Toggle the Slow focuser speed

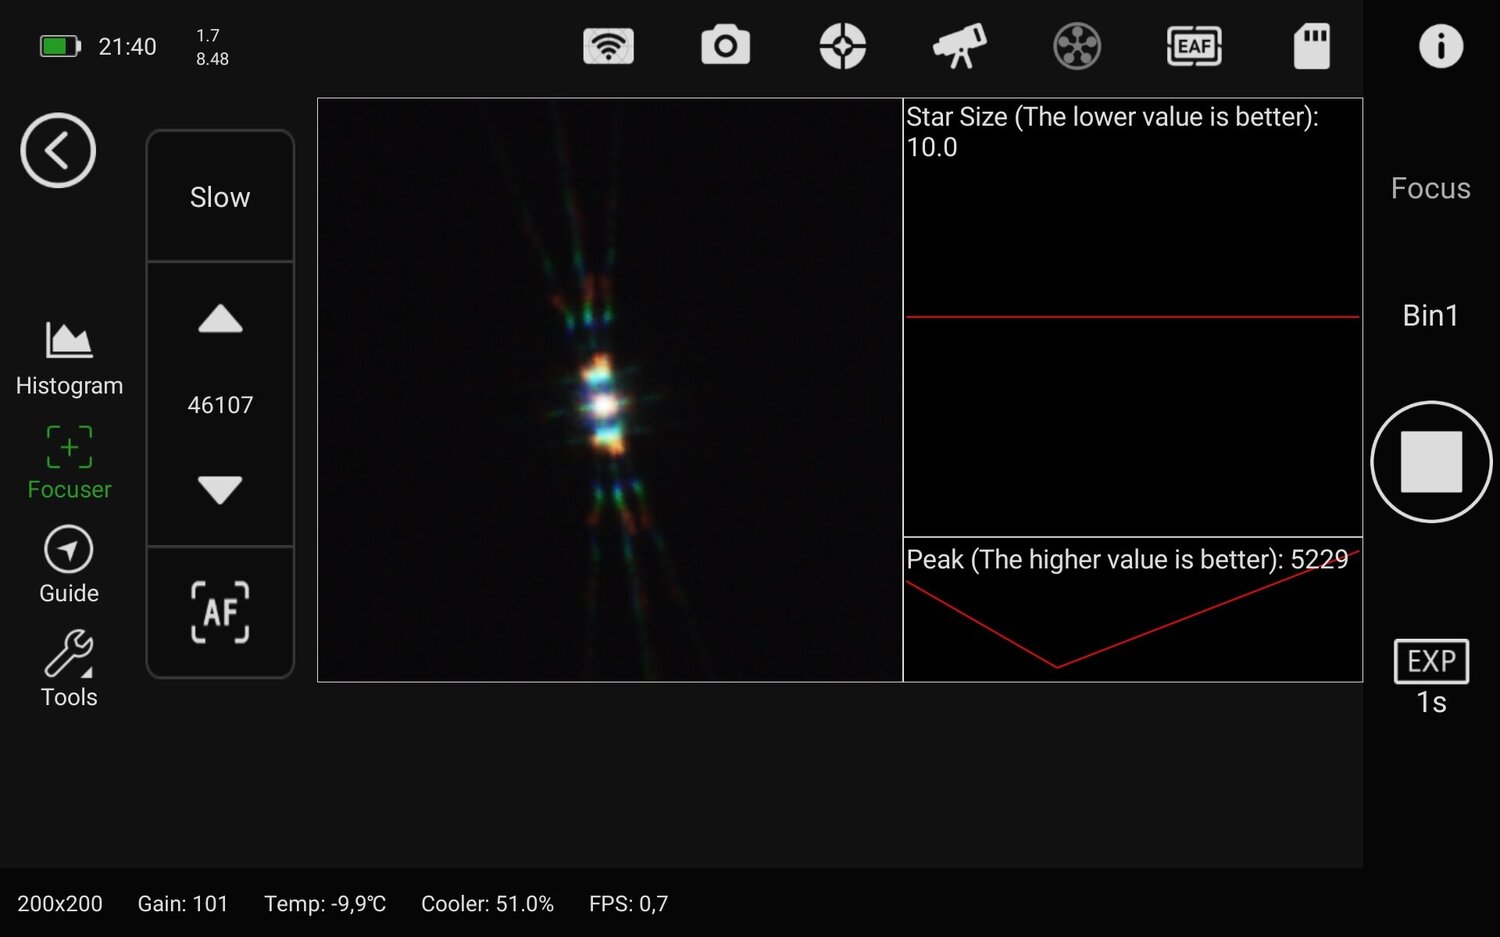[219, 196]
